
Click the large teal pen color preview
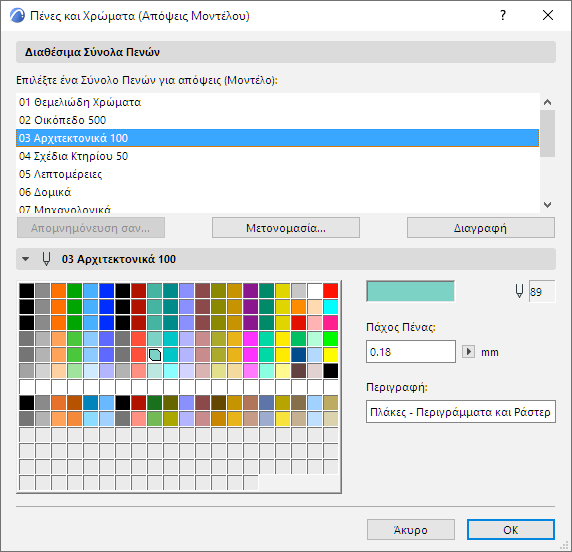[410, 291]
